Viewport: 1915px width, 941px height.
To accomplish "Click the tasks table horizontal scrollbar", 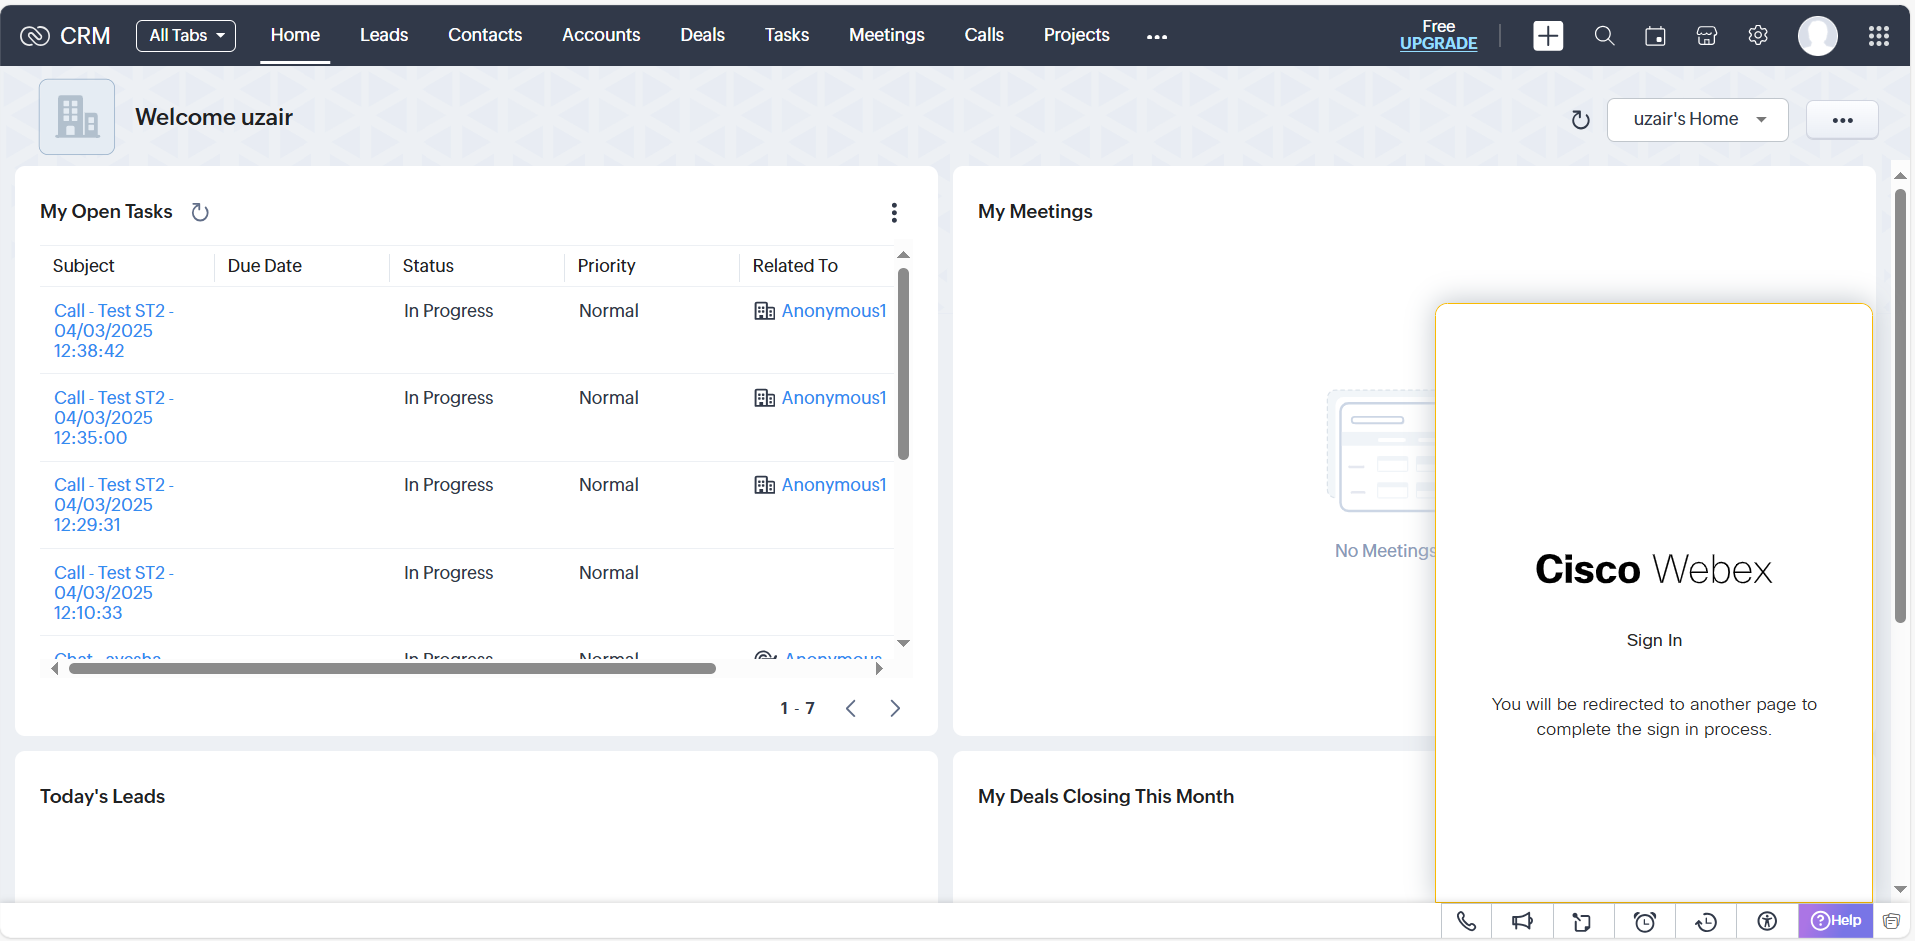I will pyautogui.click(x=392, y=668).
